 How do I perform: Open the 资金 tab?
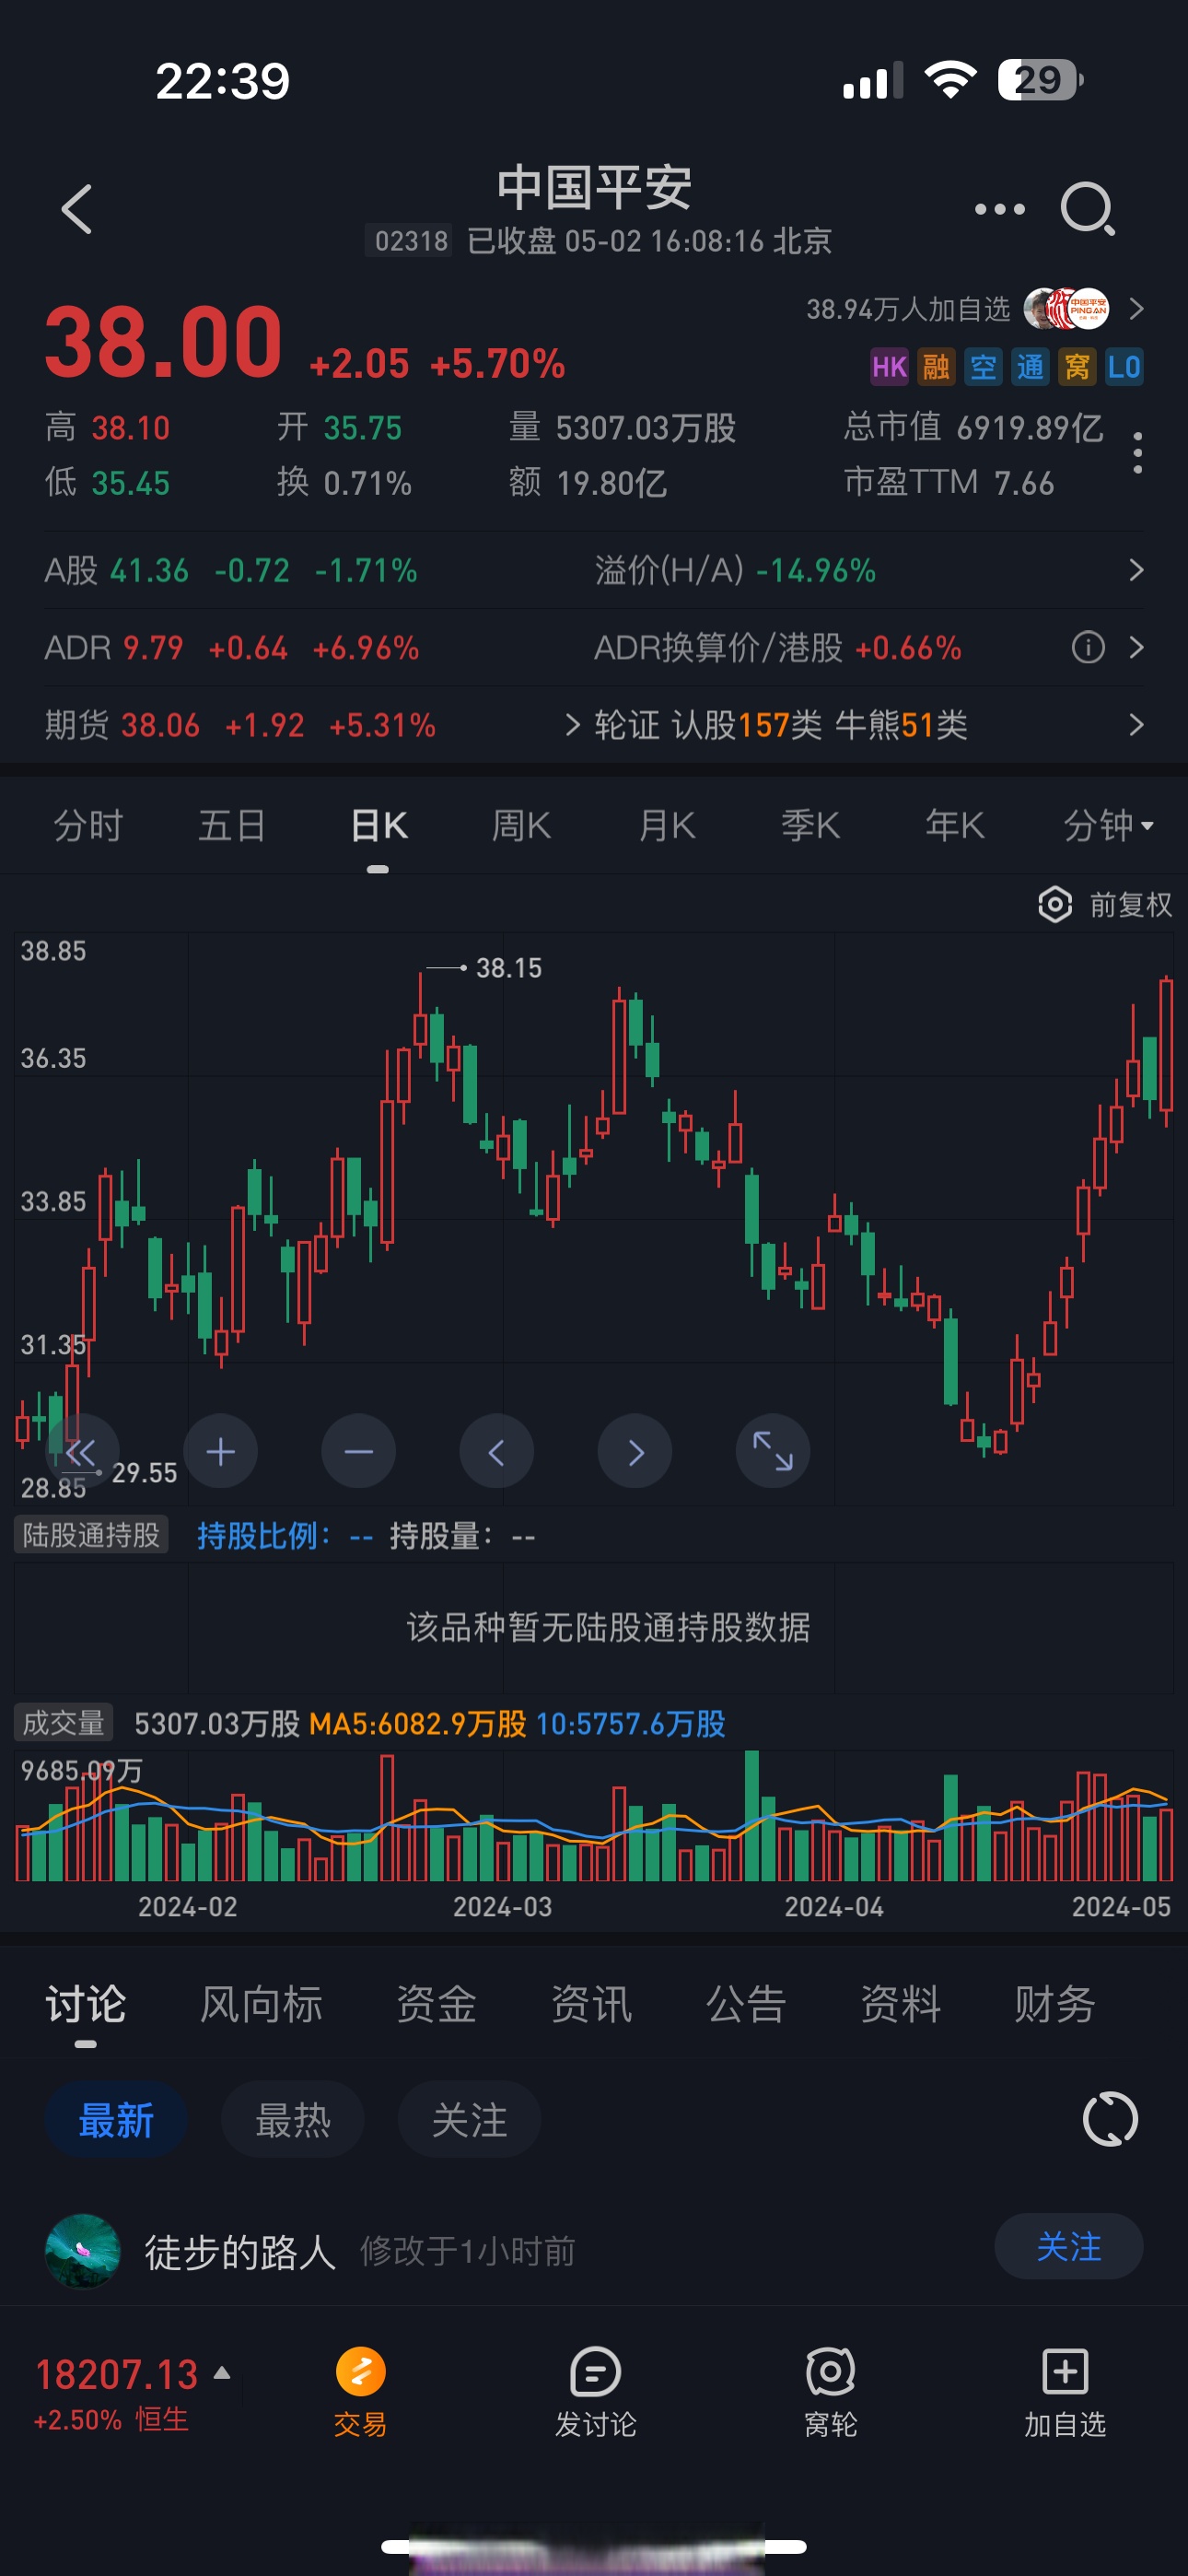coord(436,2004)
